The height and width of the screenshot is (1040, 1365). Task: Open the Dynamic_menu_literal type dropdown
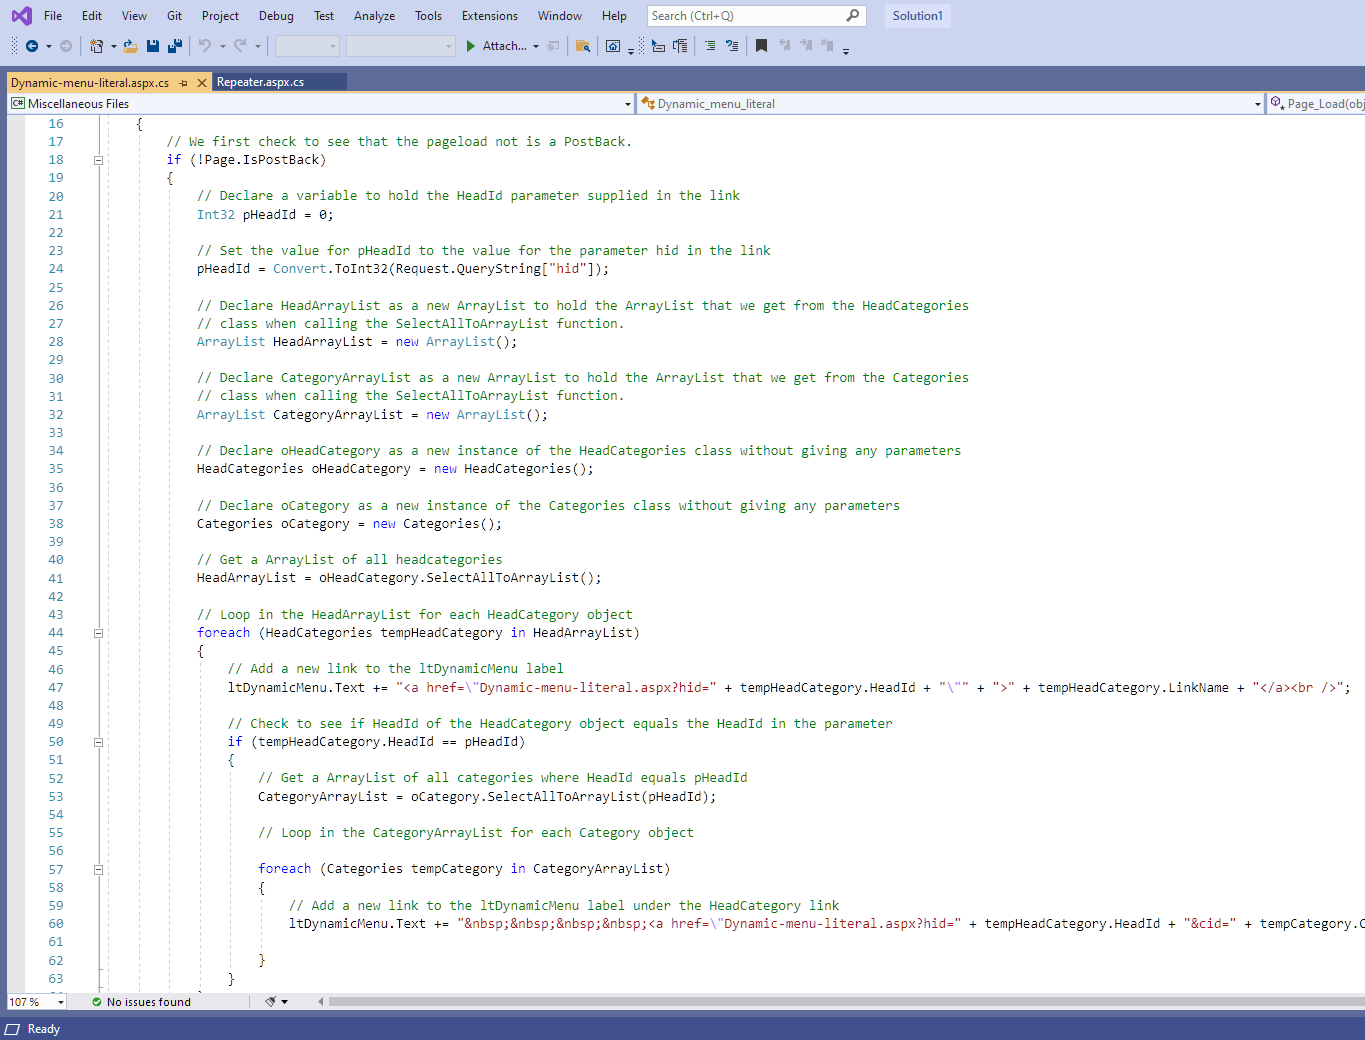pyautogui.click(x=1257, y=104)
